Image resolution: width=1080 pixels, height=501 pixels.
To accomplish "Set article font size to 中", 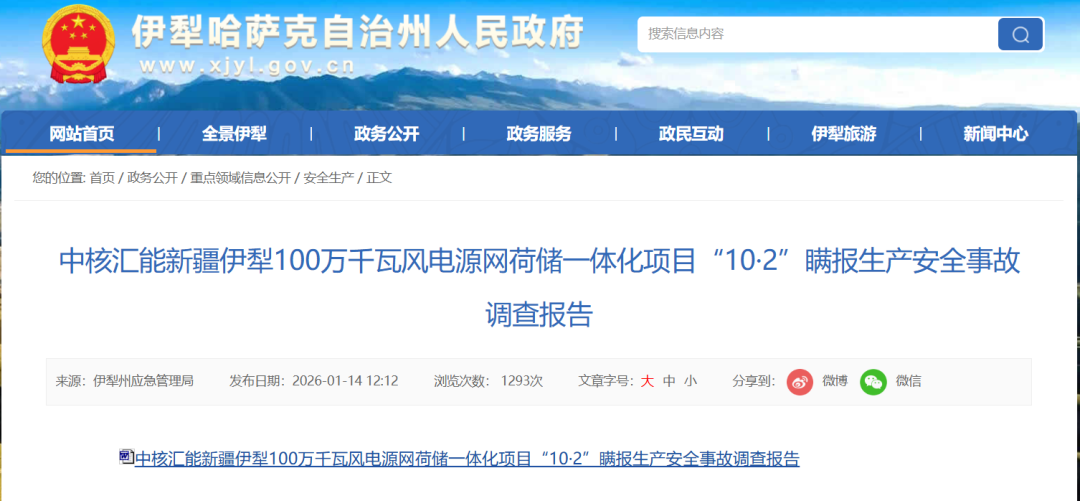I will coord(669,381).
